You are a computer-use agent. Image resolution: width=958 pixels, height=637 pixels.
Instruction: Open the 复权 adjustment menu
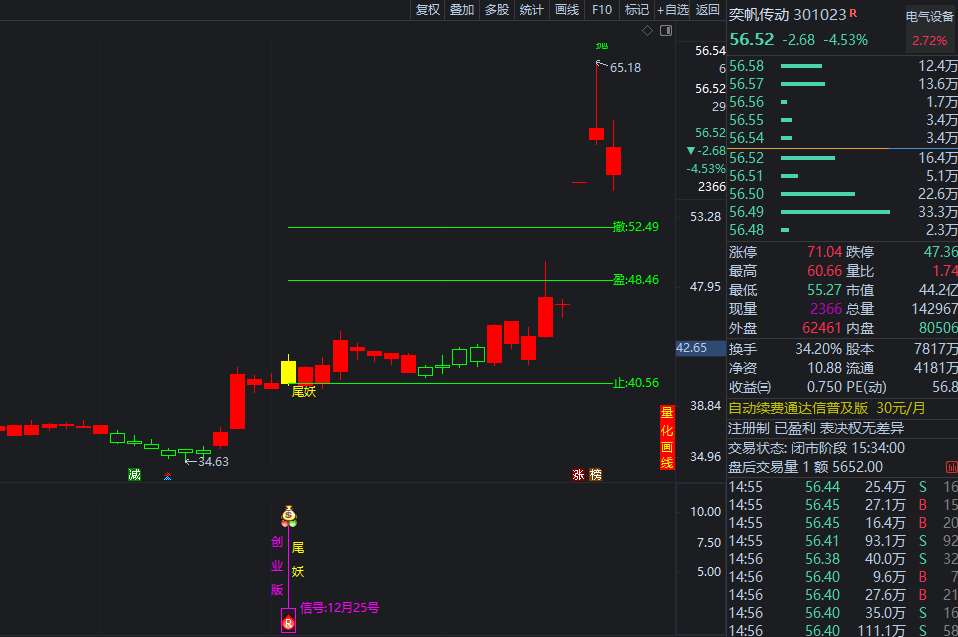pos(428,10)
